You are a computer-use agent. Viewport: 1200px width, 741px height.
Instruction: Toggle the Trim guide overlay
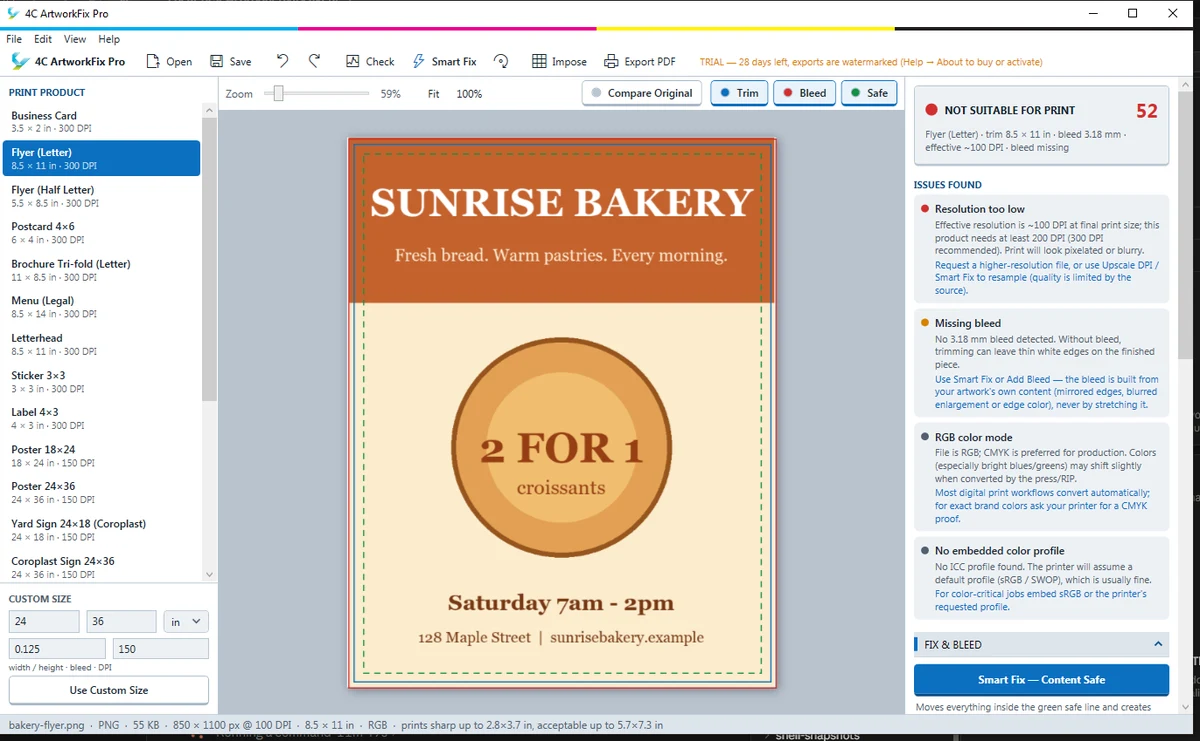click(x=738, y=93)
